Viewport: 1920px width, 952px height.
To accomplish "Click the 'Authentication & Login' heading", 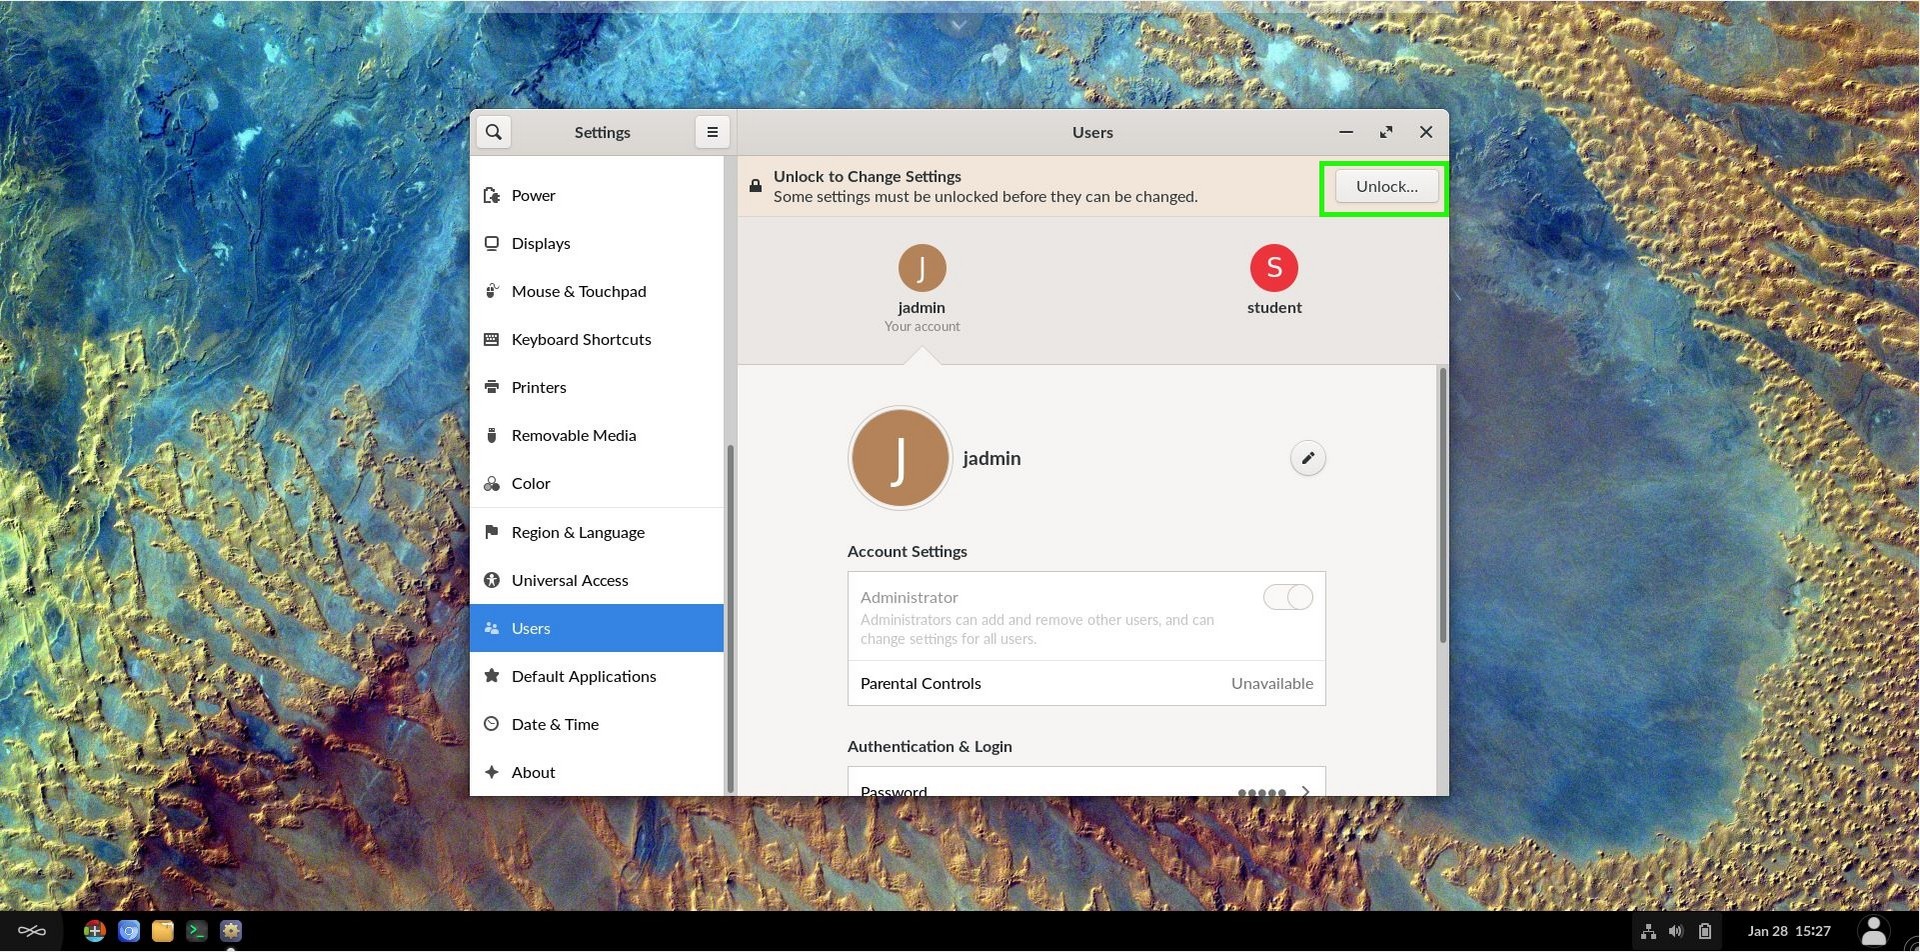I will 929,746.
